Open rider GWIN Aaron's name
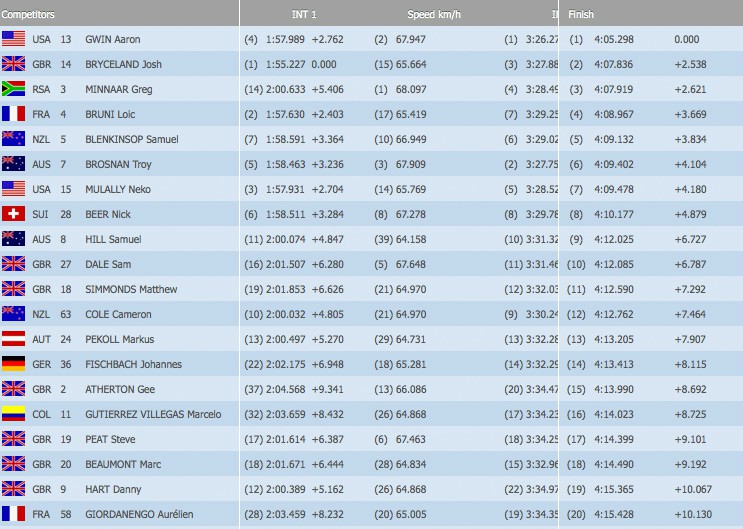The image size is (743, 529). pyautogui.click(x=113, y=39)
